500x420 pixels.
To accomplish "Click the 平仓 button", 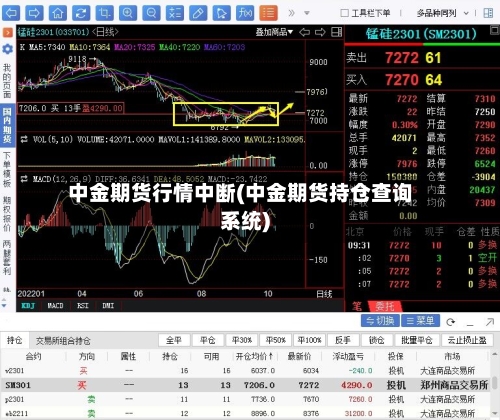I will [208, 340].
